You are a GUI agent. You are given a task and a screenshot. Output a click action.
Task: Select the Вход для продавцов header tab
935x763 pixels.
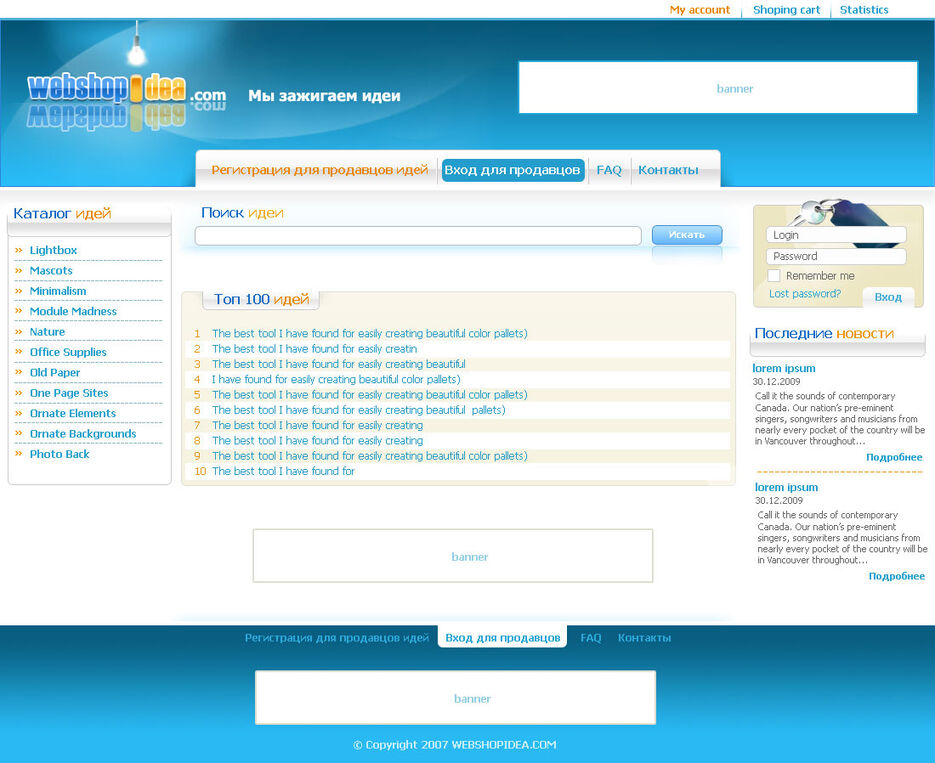click(x=512, y=170)
